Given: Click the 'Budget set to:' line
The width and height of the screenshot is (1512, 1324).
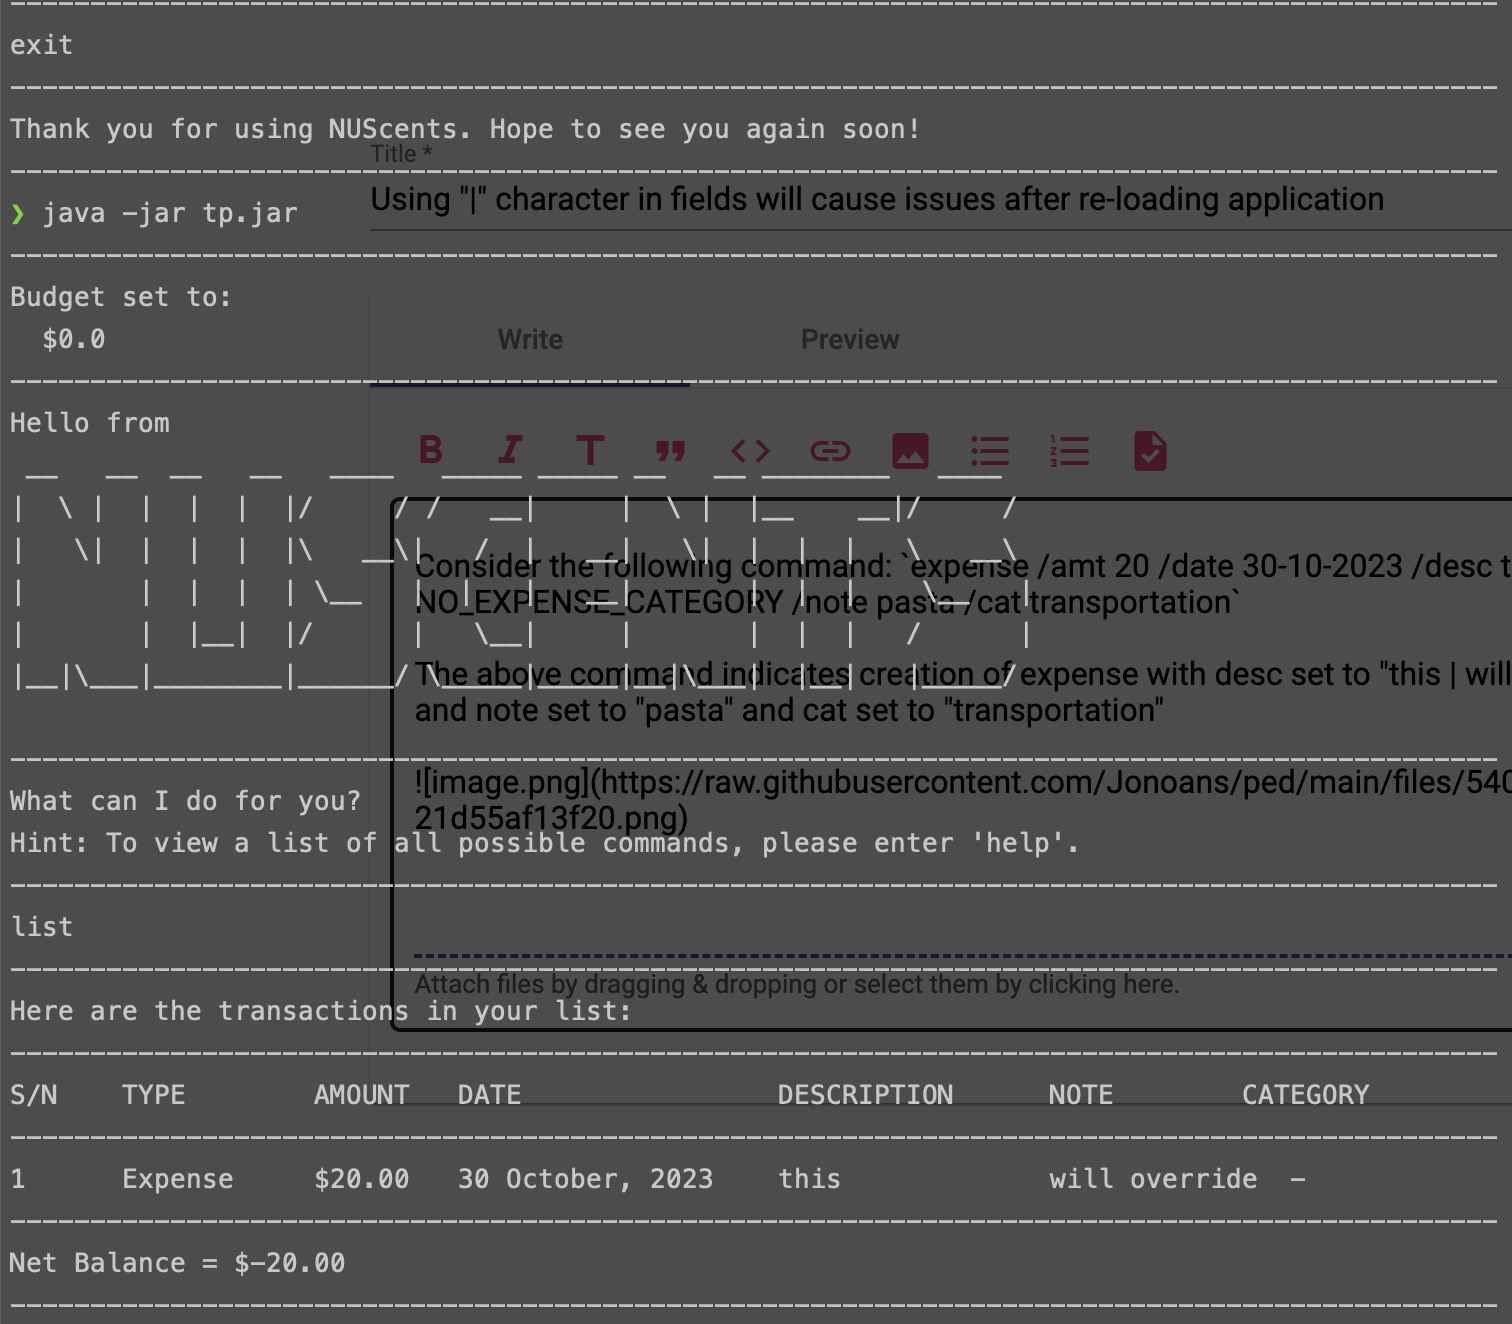Looking at the screenshot, I should pos(121,297).
